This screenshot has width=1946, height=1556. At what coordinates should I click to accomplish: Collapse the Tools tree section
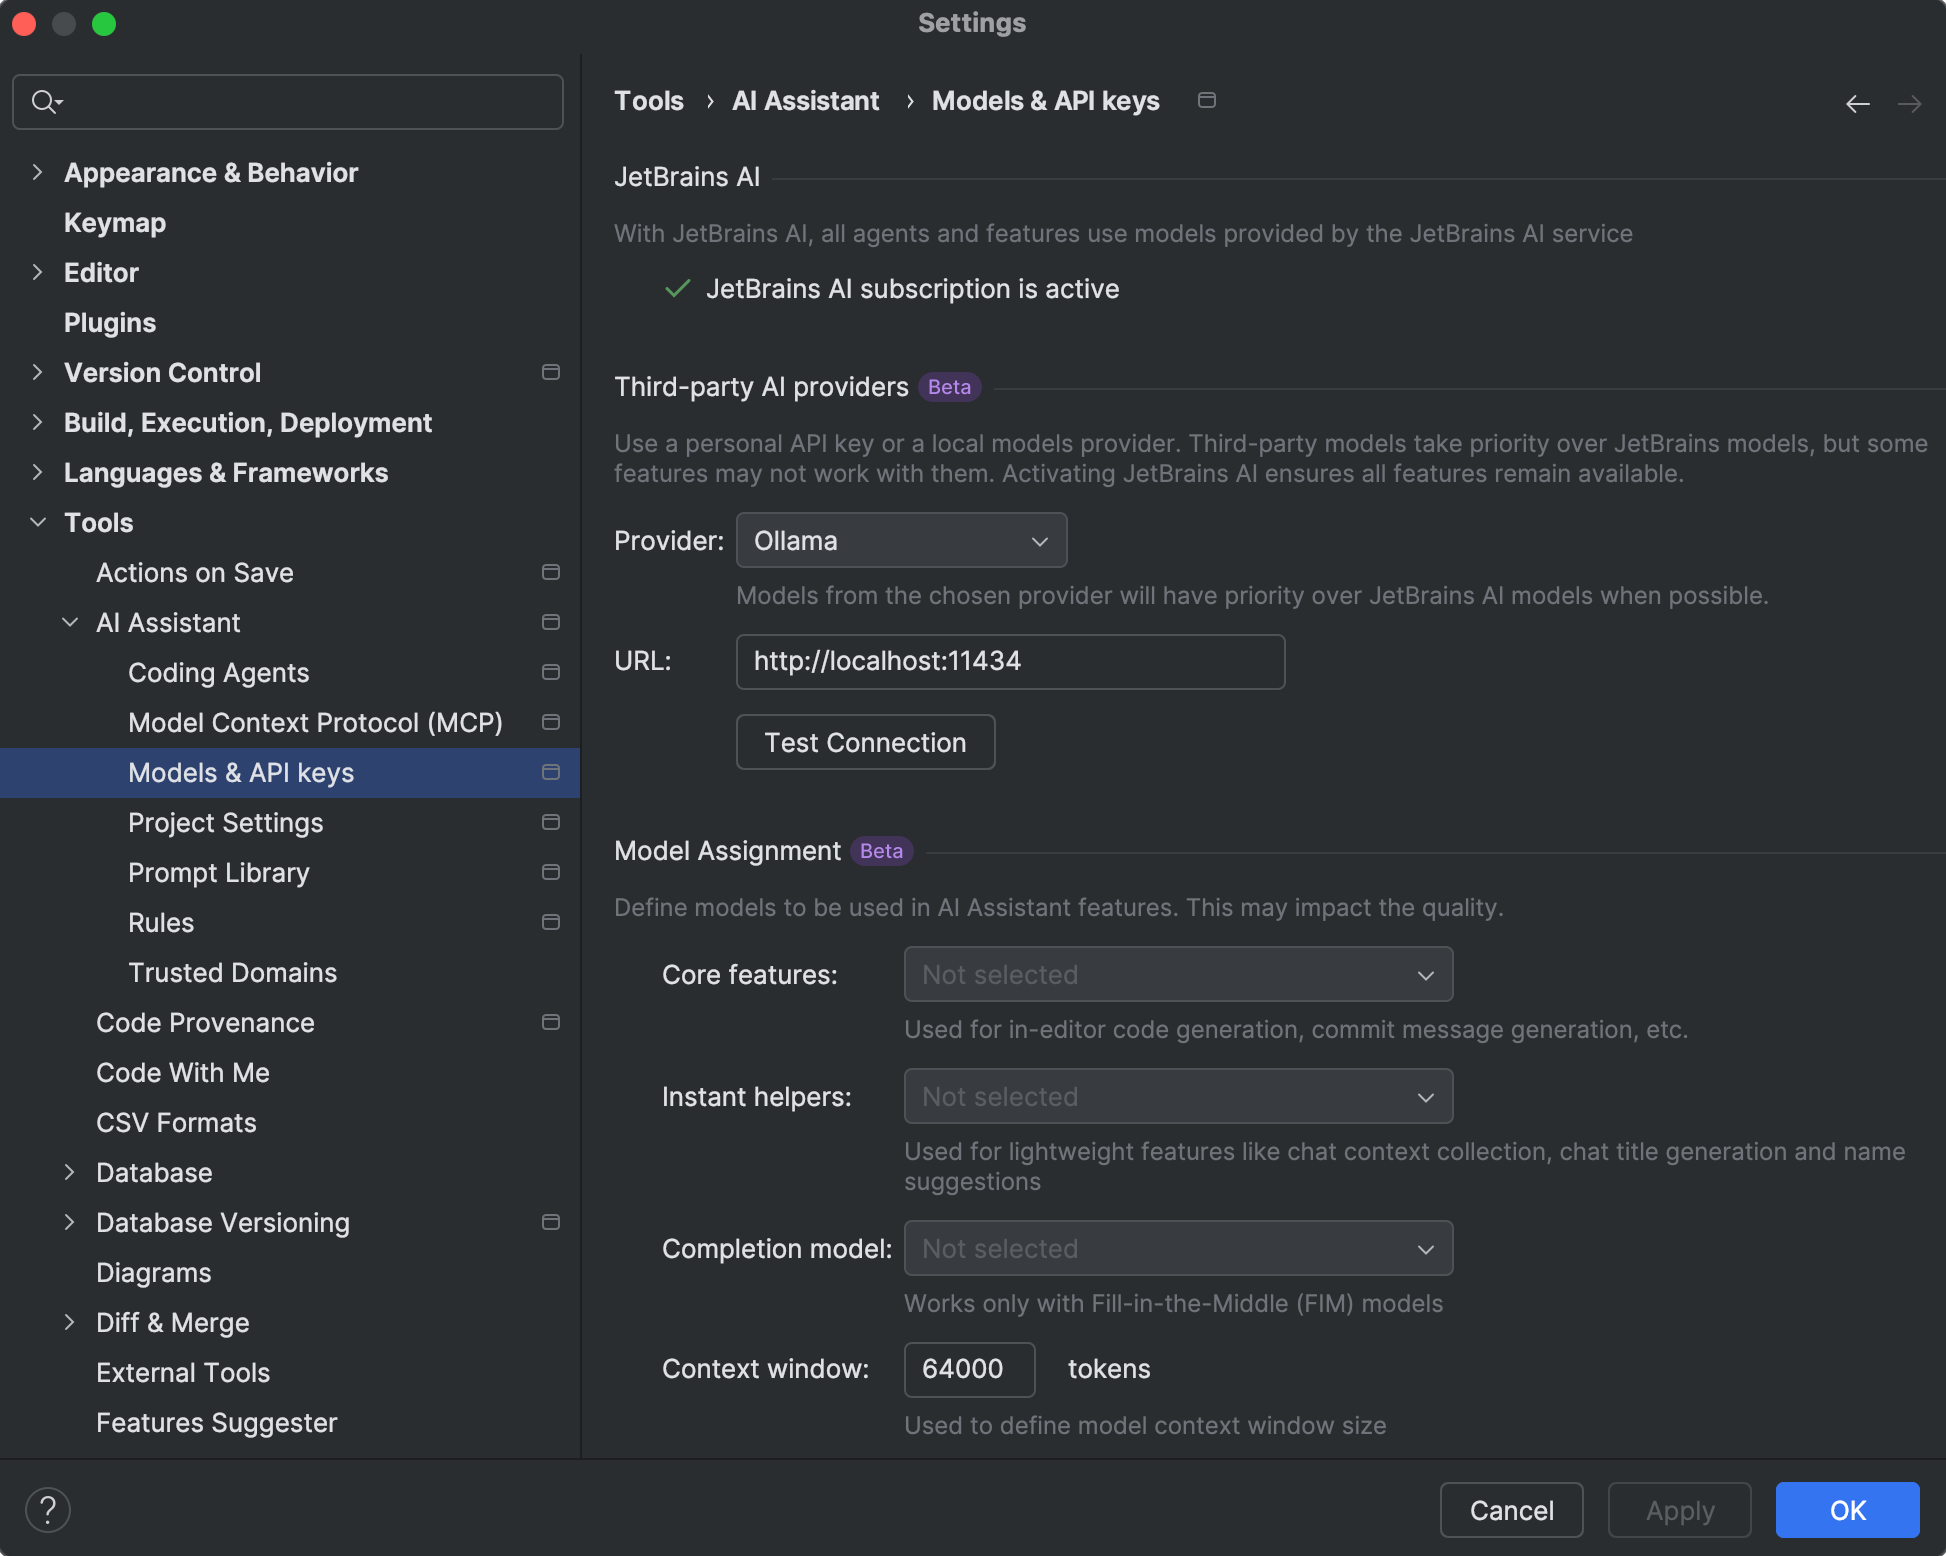point(37,522)
